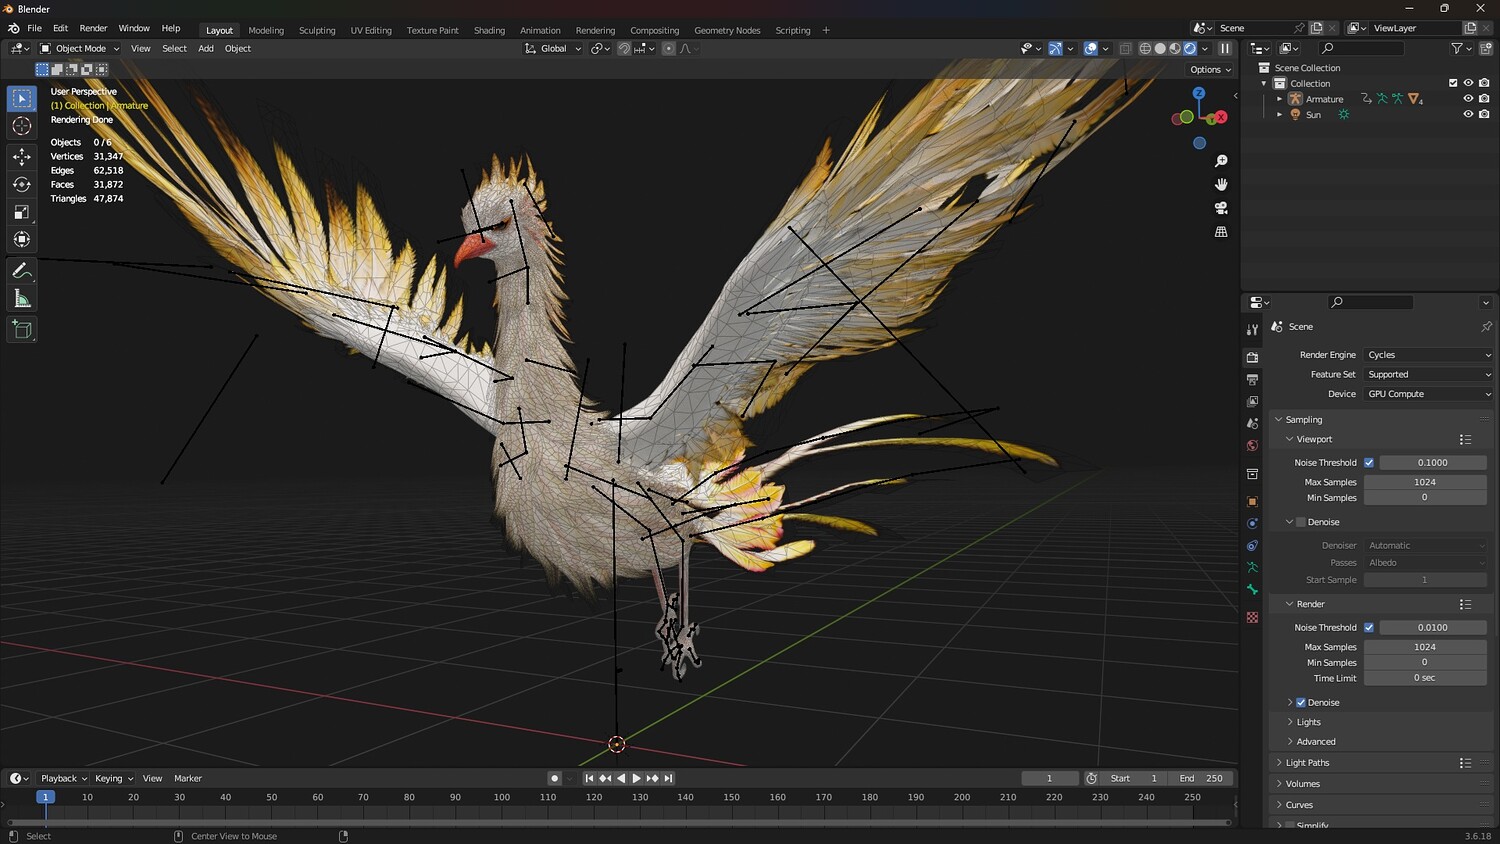Switch to the Sculpting workspace tab
1500x844 pixels.
click(317, 30)
